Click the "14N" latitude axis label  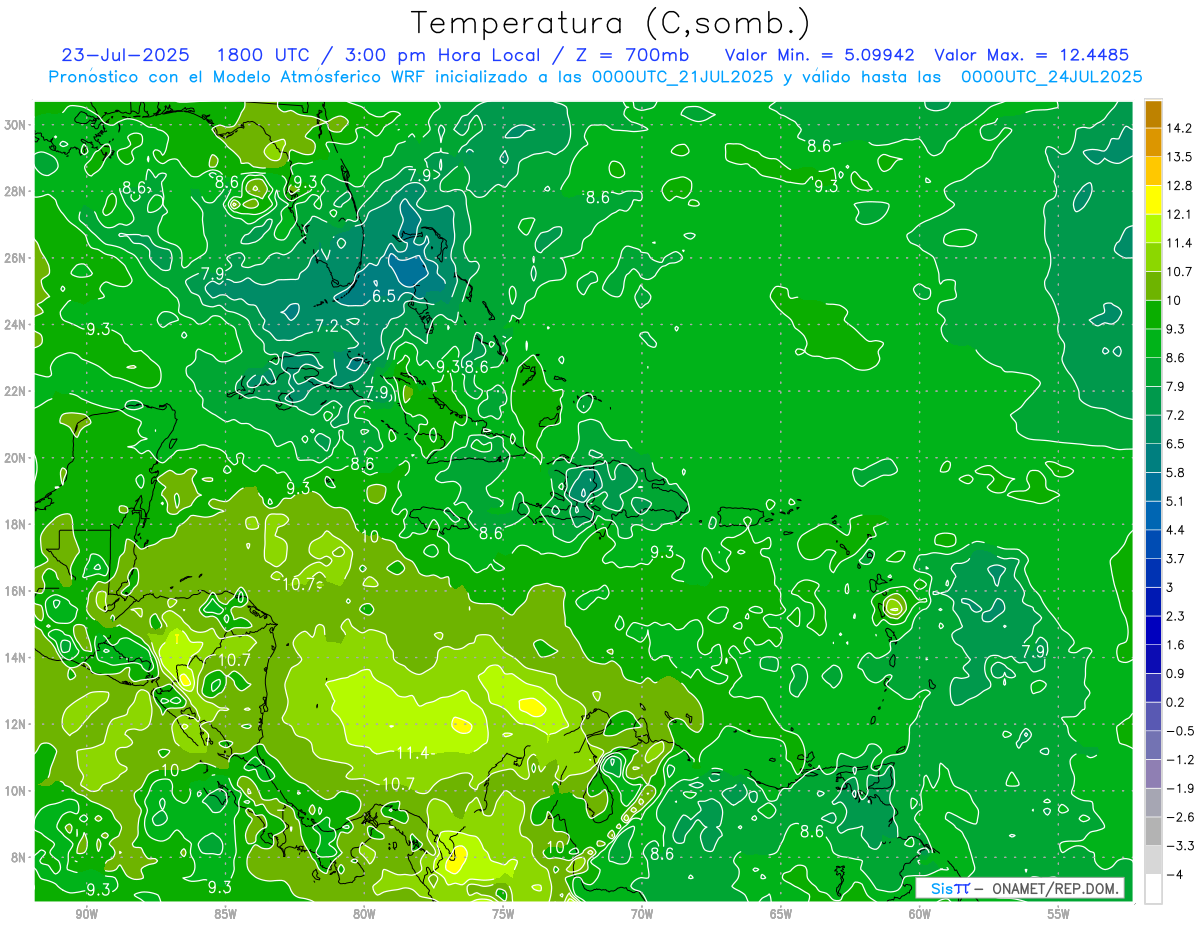(15, 657)
